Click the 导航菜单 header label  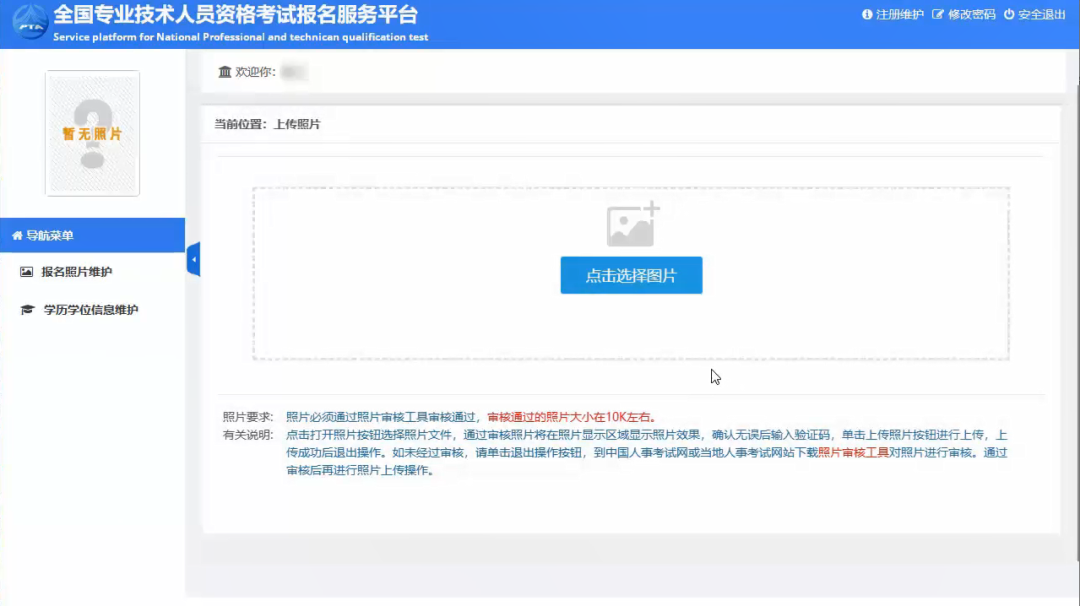coord(50,236)
